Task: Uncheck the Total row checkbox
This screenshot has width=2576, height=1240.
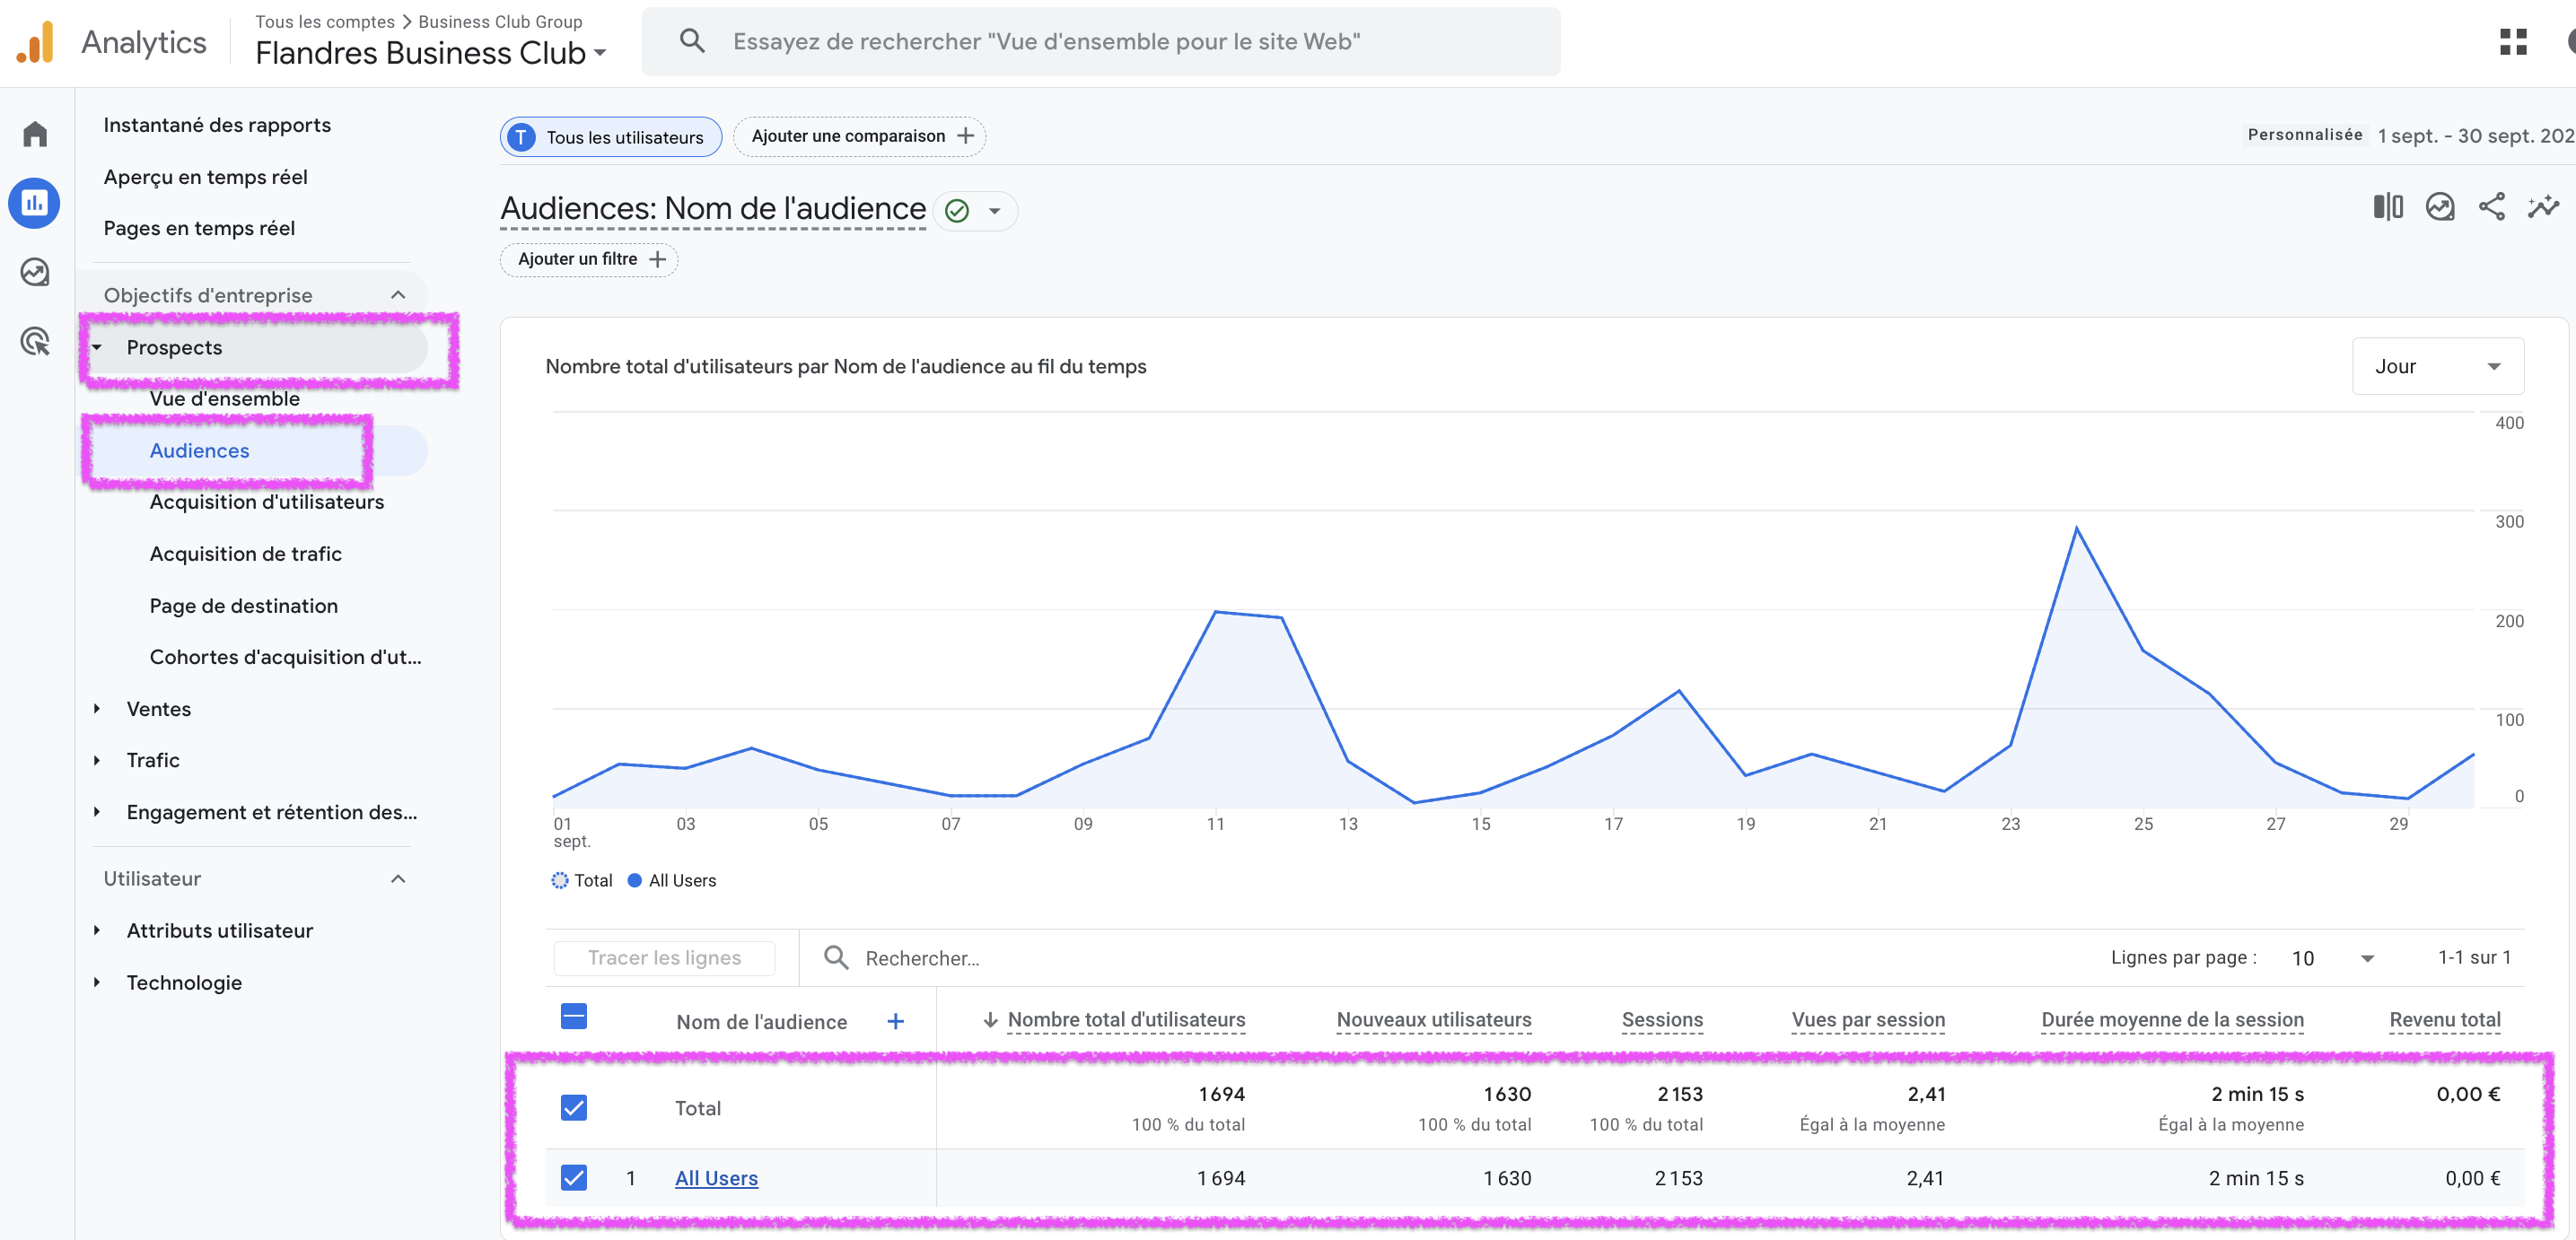Action: click(x=574, y=1107)
